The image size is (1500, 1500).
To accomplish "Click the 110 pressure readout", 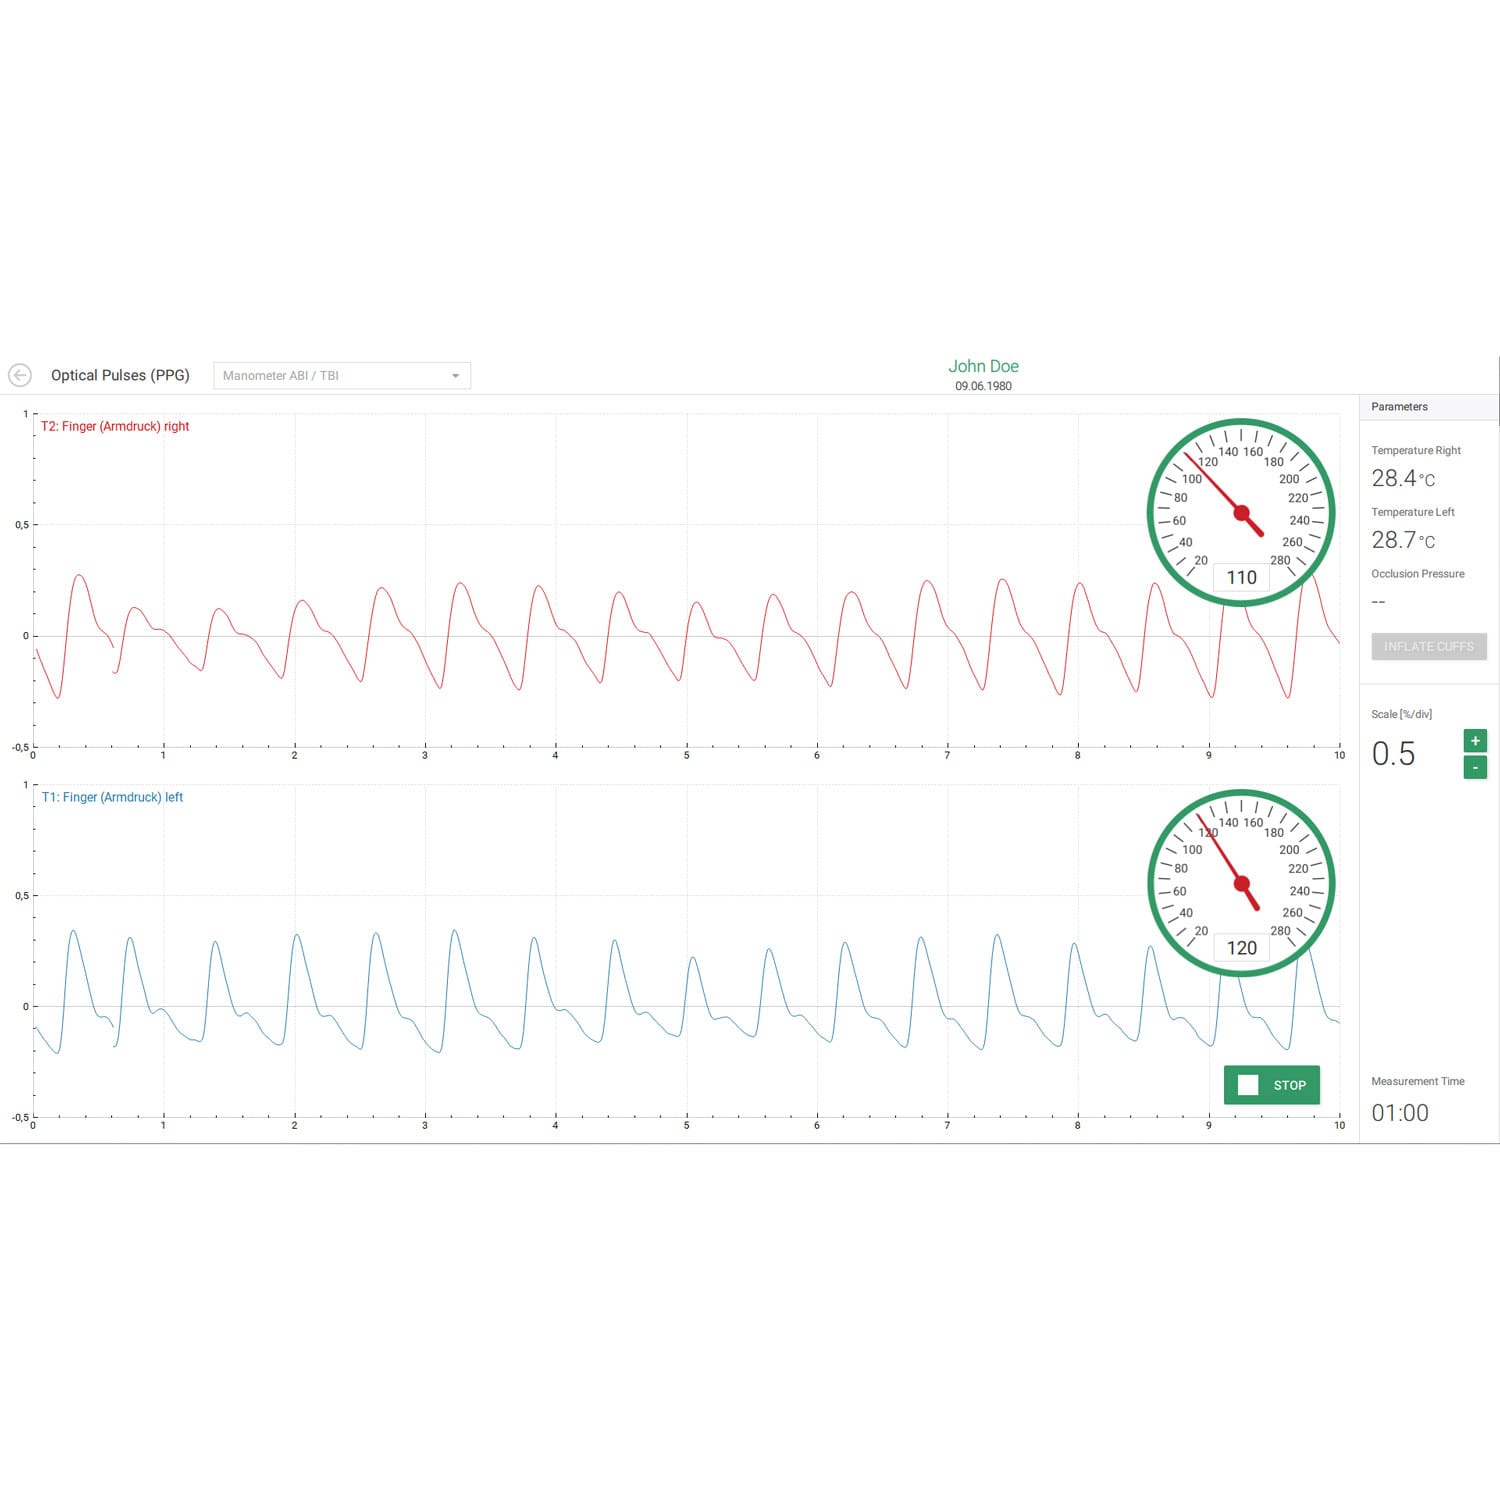I will [x=1241, y=577].
